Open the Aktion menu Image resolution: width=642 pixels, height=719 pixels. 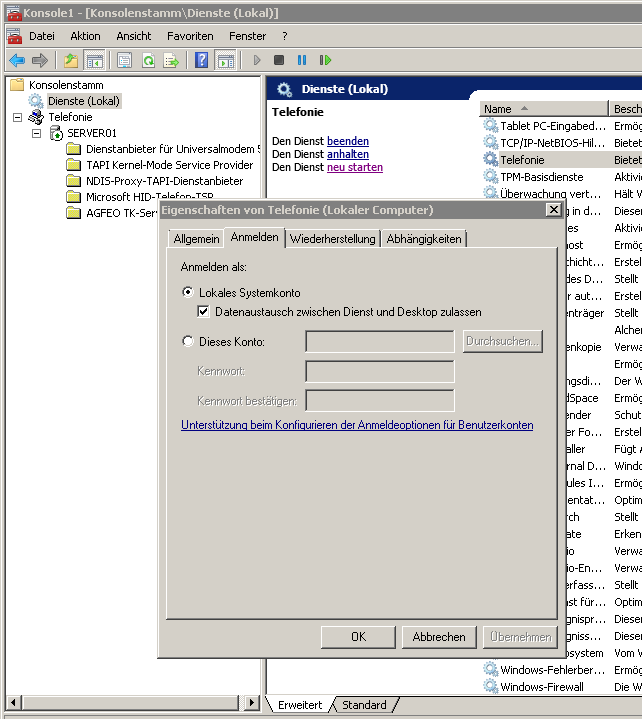pos(85,35)
